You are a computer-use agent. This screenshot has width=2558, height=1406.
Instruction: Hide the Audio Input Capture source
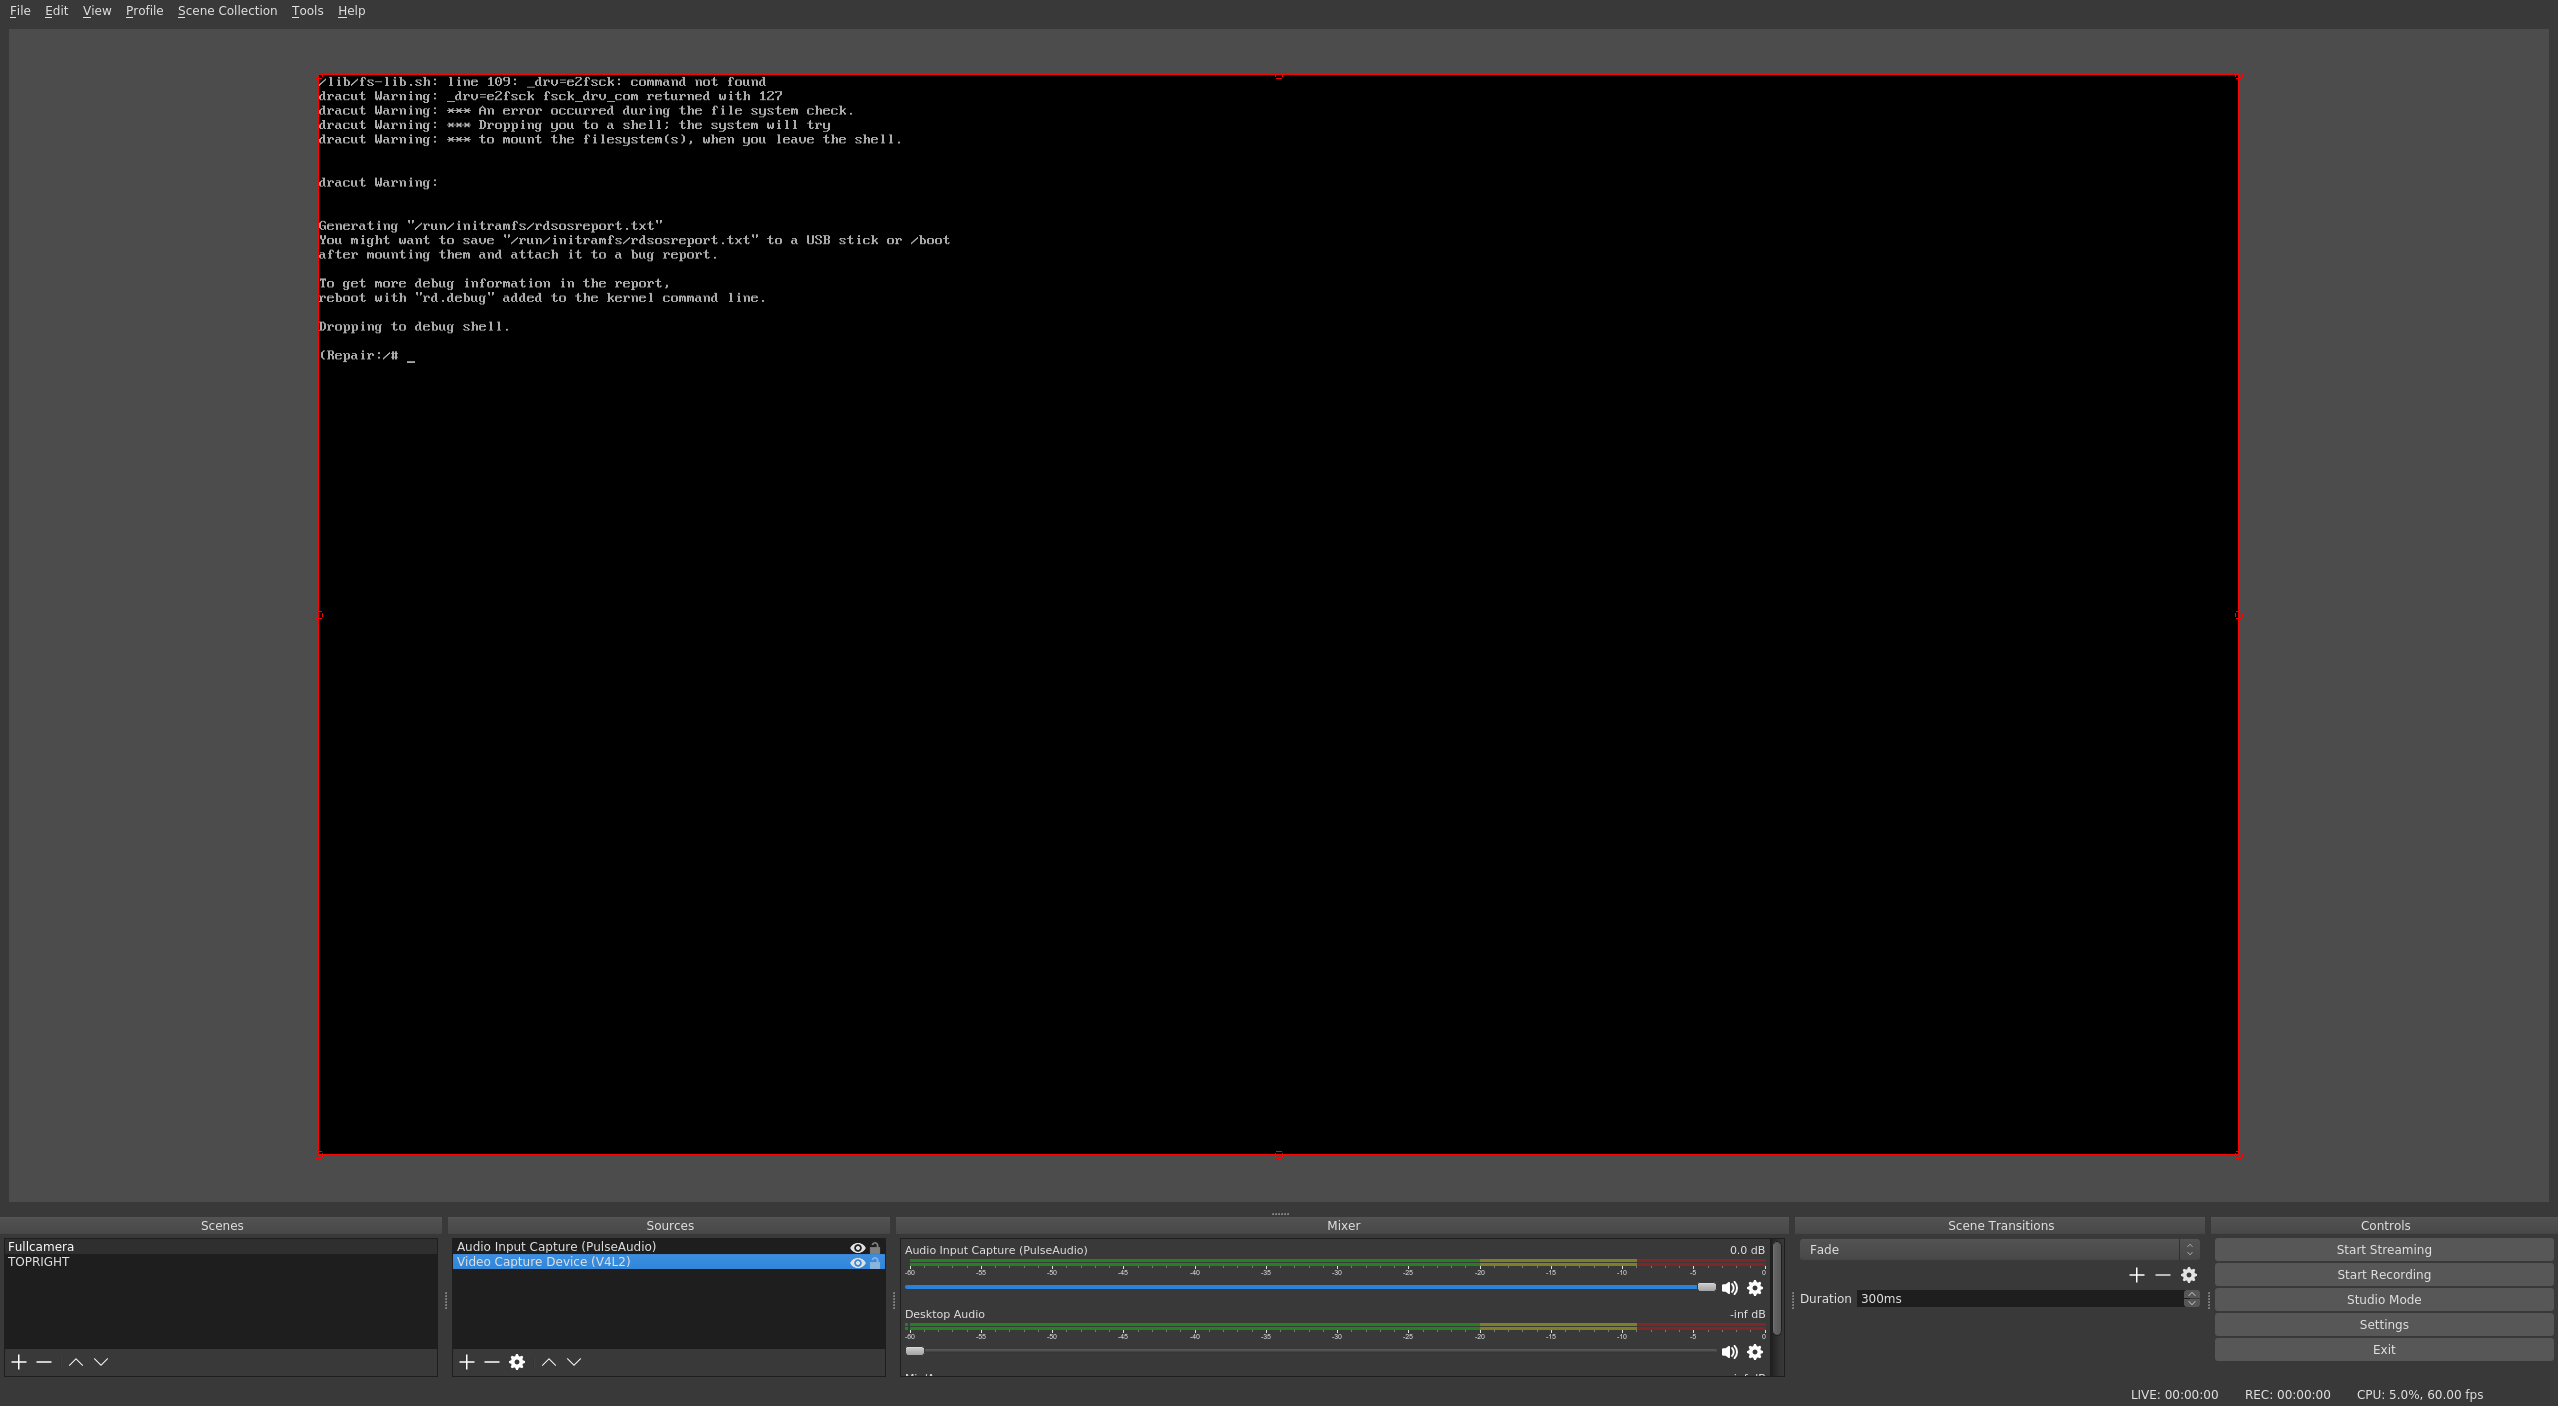point(857,1247)
